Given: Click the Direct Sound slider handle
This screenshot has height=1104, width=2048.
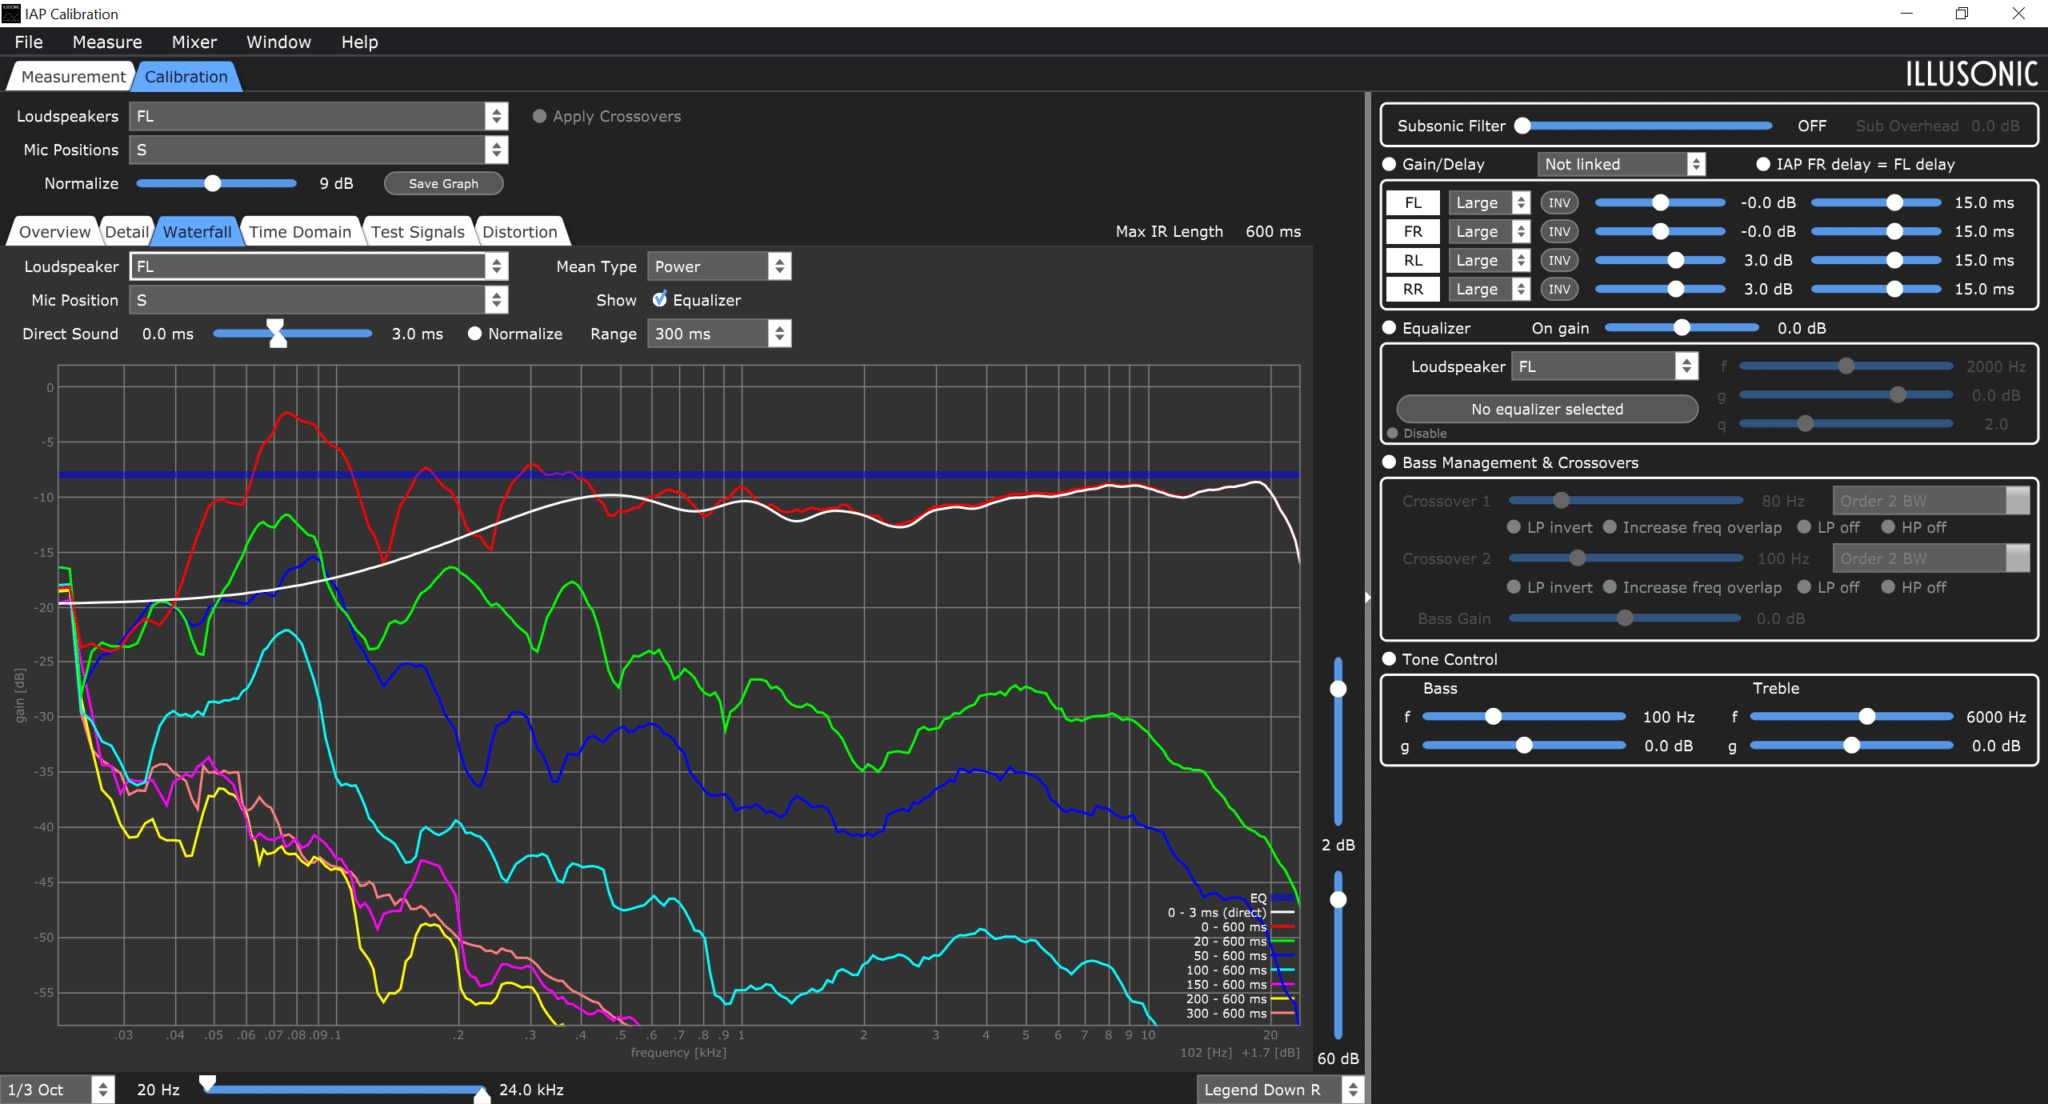Looking at the screenshot, I should pyautogui.click(x=276, y=334).
